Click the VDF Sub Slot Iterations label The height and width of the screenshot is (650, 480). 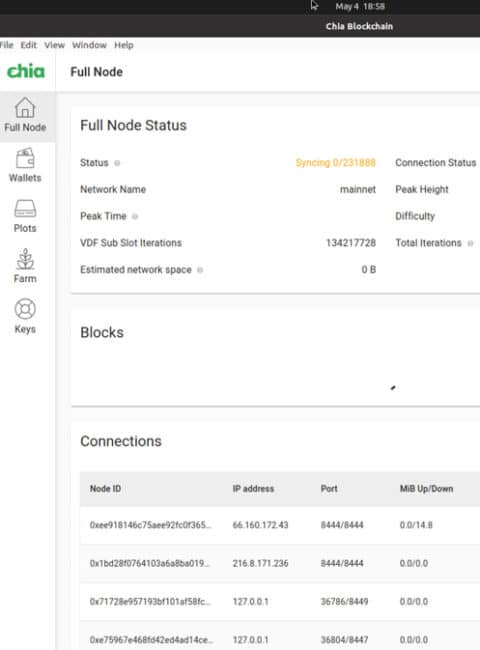(x=131, y=243)
